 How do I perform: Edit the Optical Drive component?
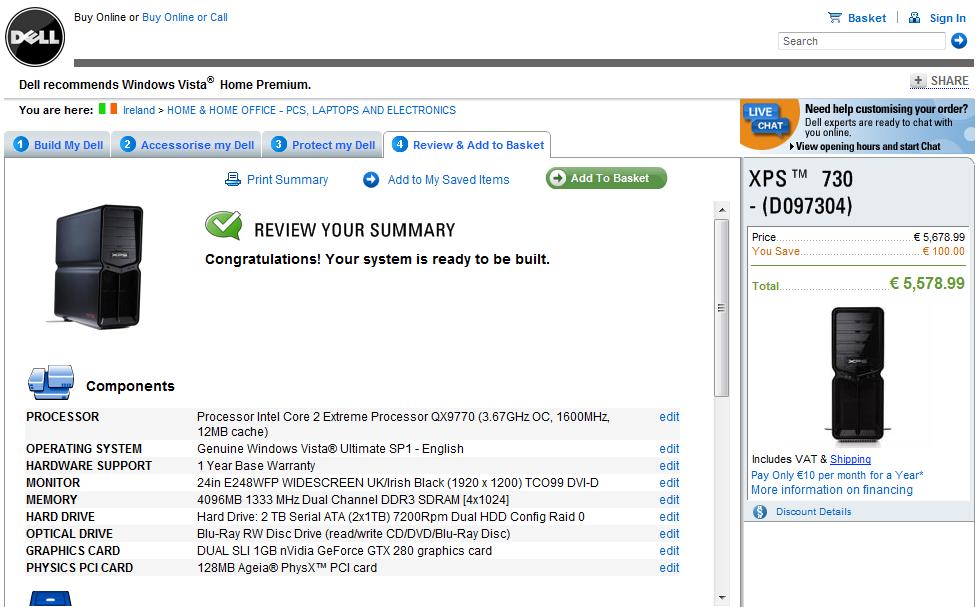point(669,533)
